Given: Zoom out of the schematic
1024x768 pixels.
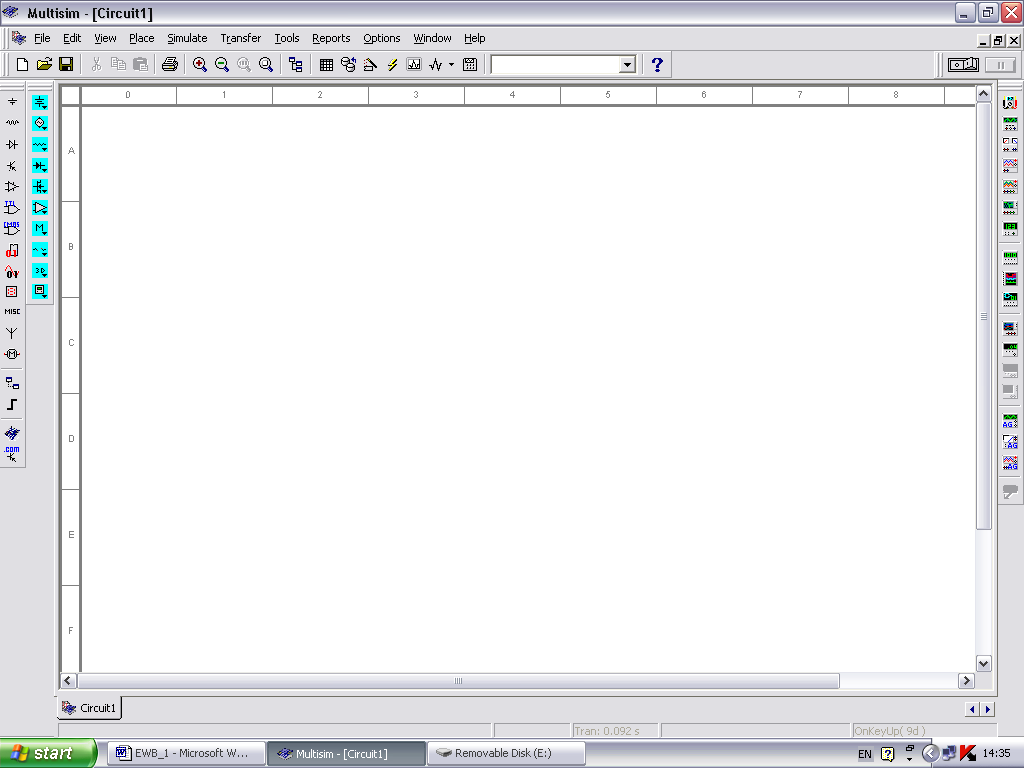Looking at the screenshot, I should coord(222,64).
